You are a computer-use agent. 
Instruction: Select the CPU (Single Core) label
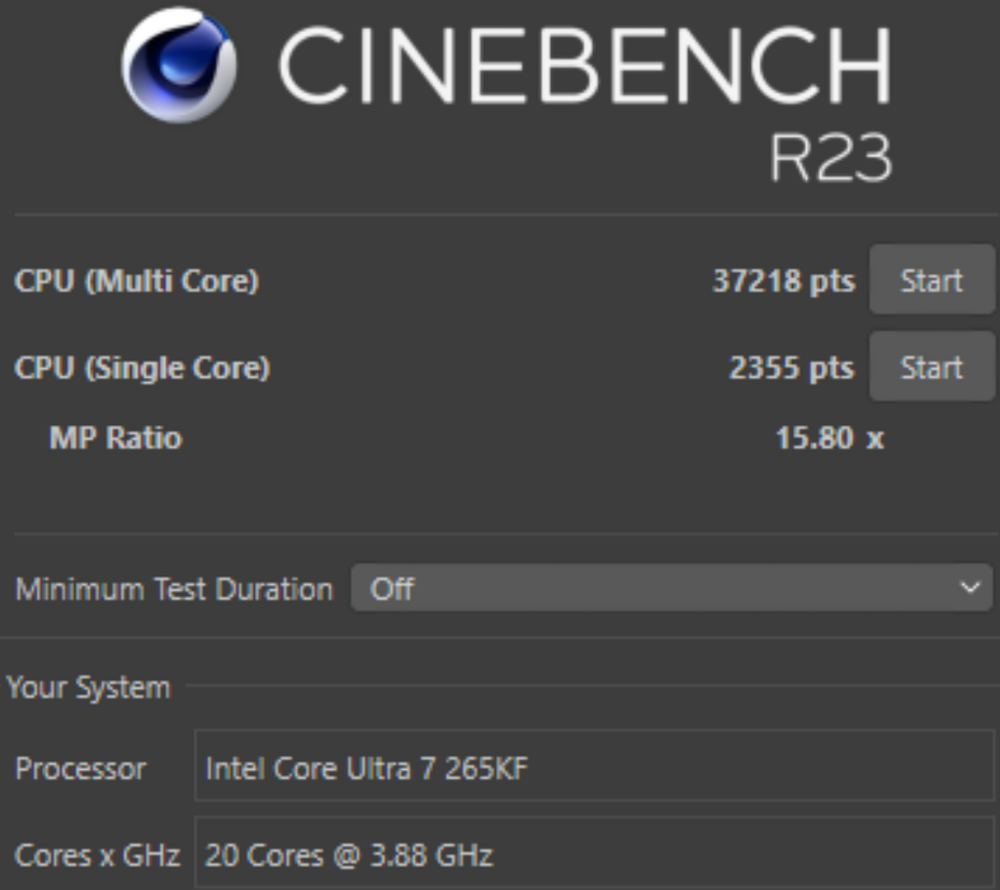click(x=142, y=368)
